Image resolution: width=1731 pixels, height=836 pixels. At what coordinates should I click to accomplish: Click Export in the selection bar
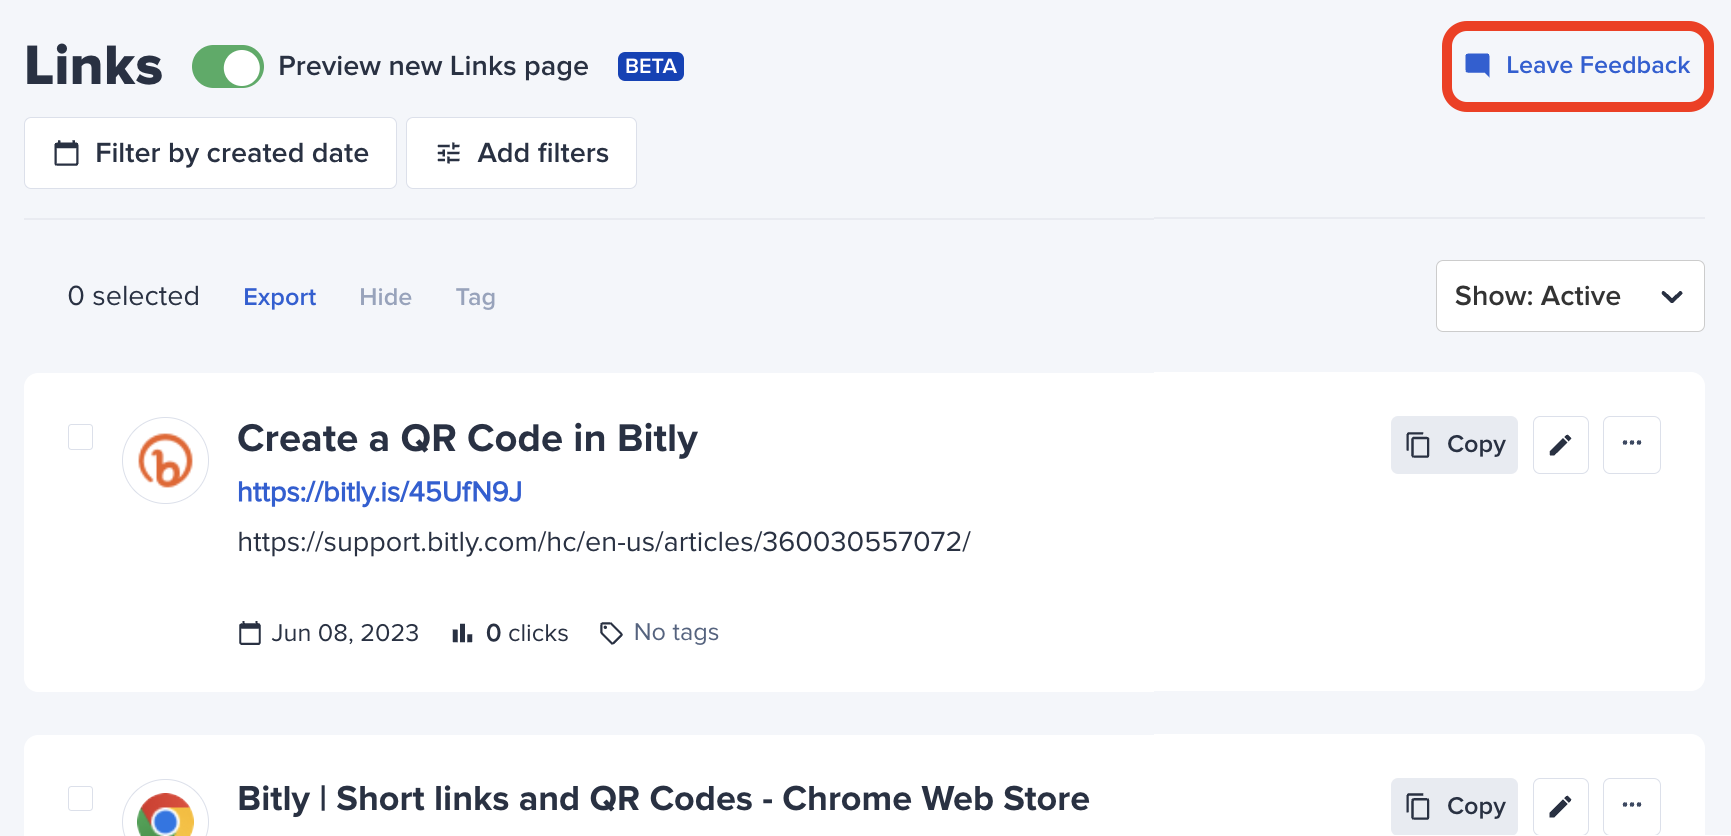point(280,297)
